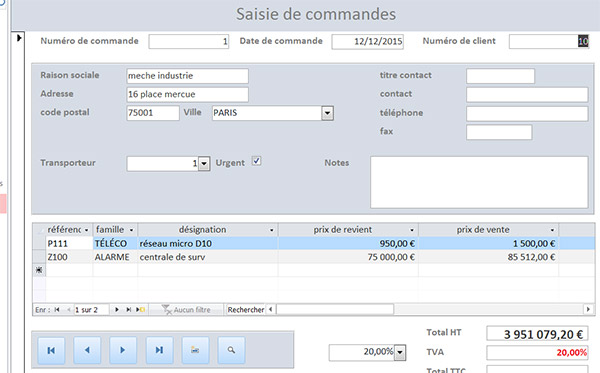Open prix de revient column filter arrow
Image resolution: width=600 pixels, height=373 pixels.
pyautogui.click(x=412, y=230)
